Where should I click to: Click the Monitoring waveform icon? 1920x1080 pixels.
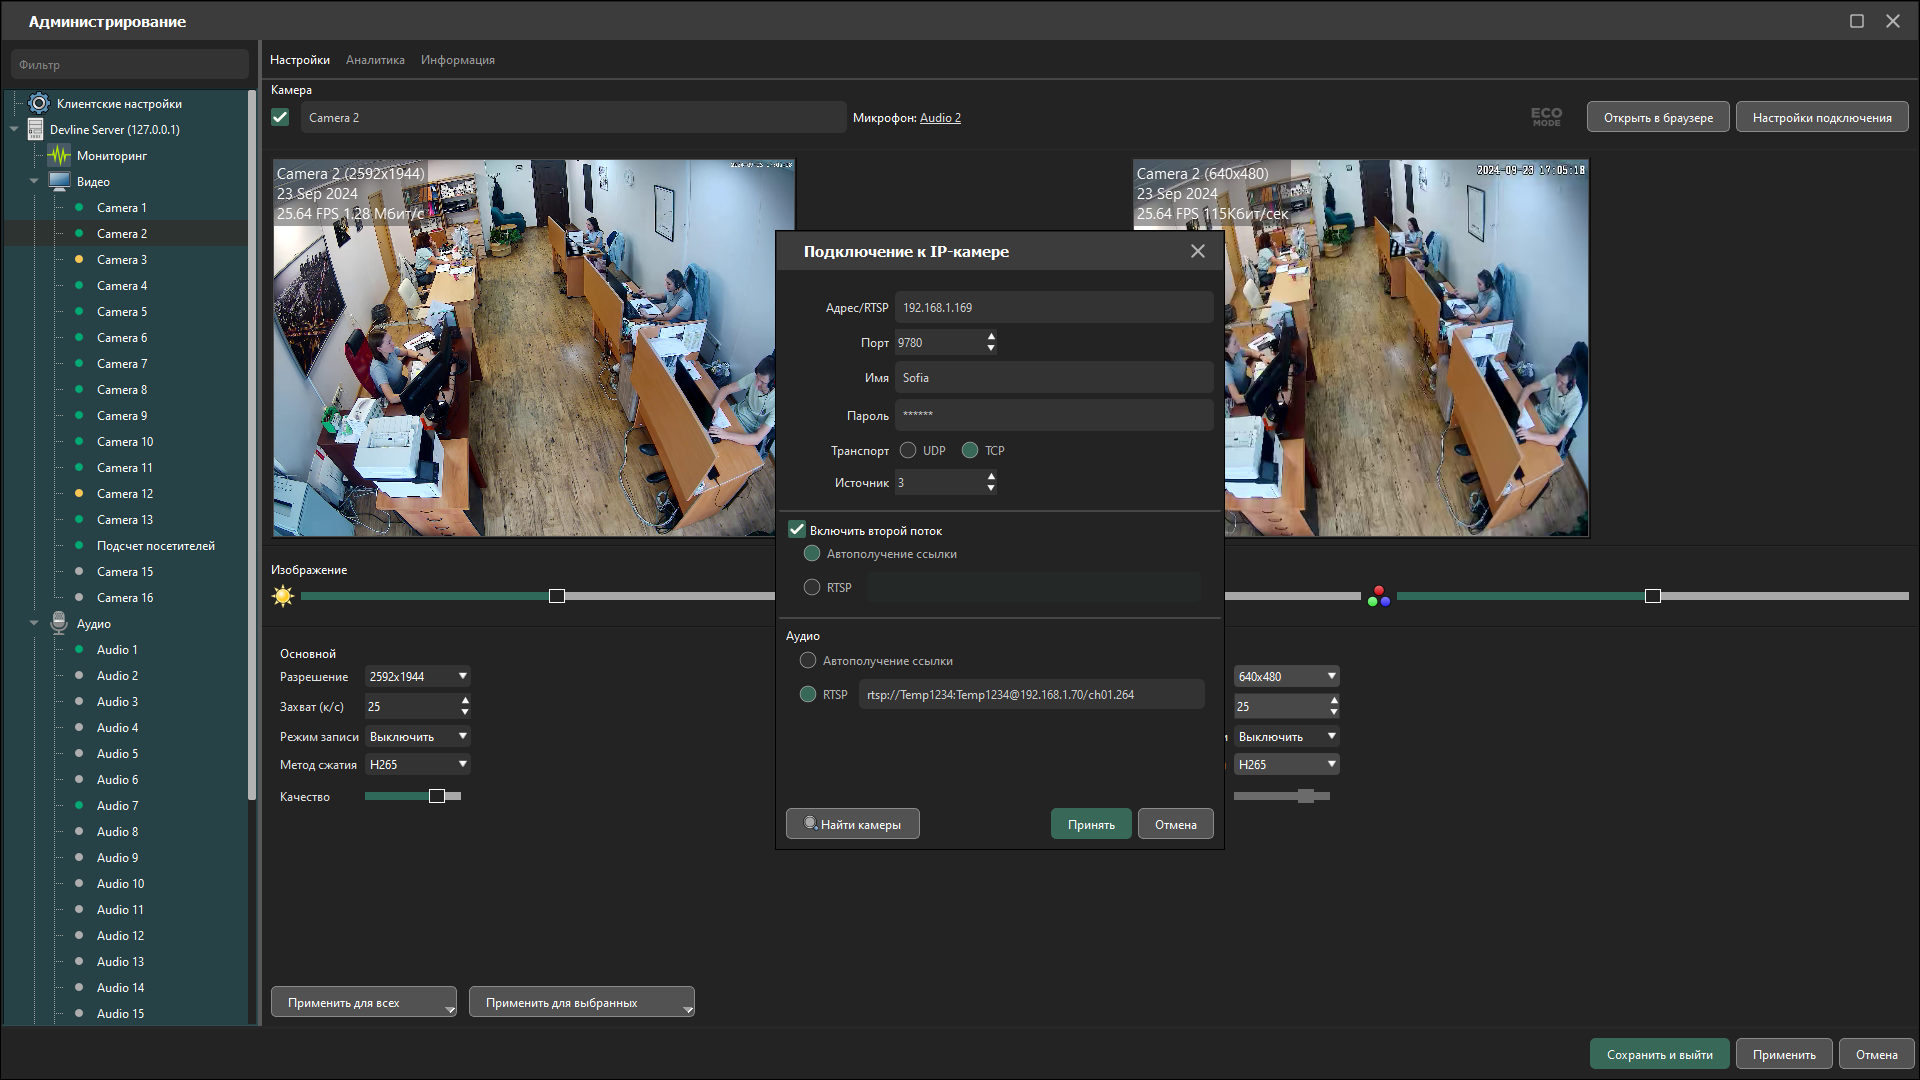pos(59,156)
